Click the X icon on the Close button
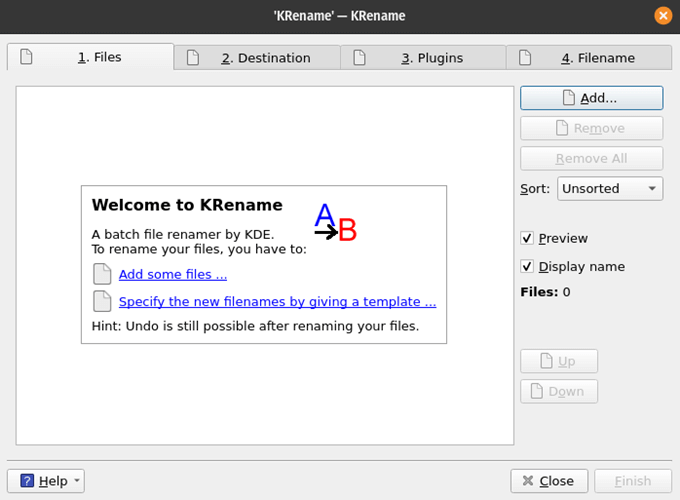The width and height of the screenshot is (680, 500). (x=528, y=480)
